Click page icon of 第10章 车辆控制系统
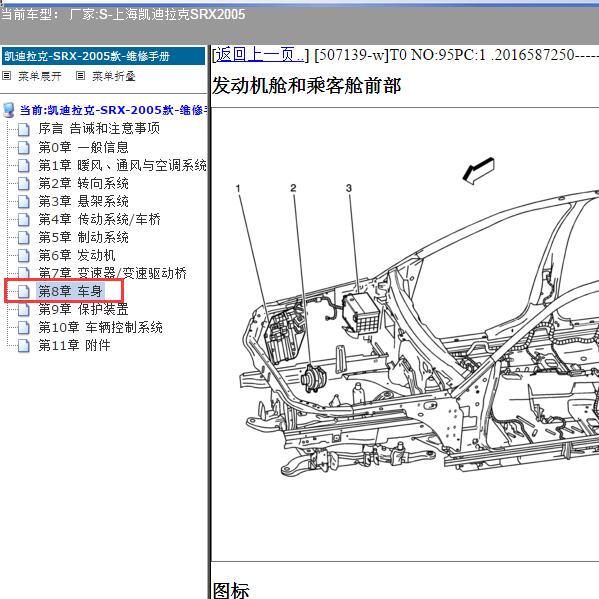Screen dimensions: 599x599 point(24,327)
